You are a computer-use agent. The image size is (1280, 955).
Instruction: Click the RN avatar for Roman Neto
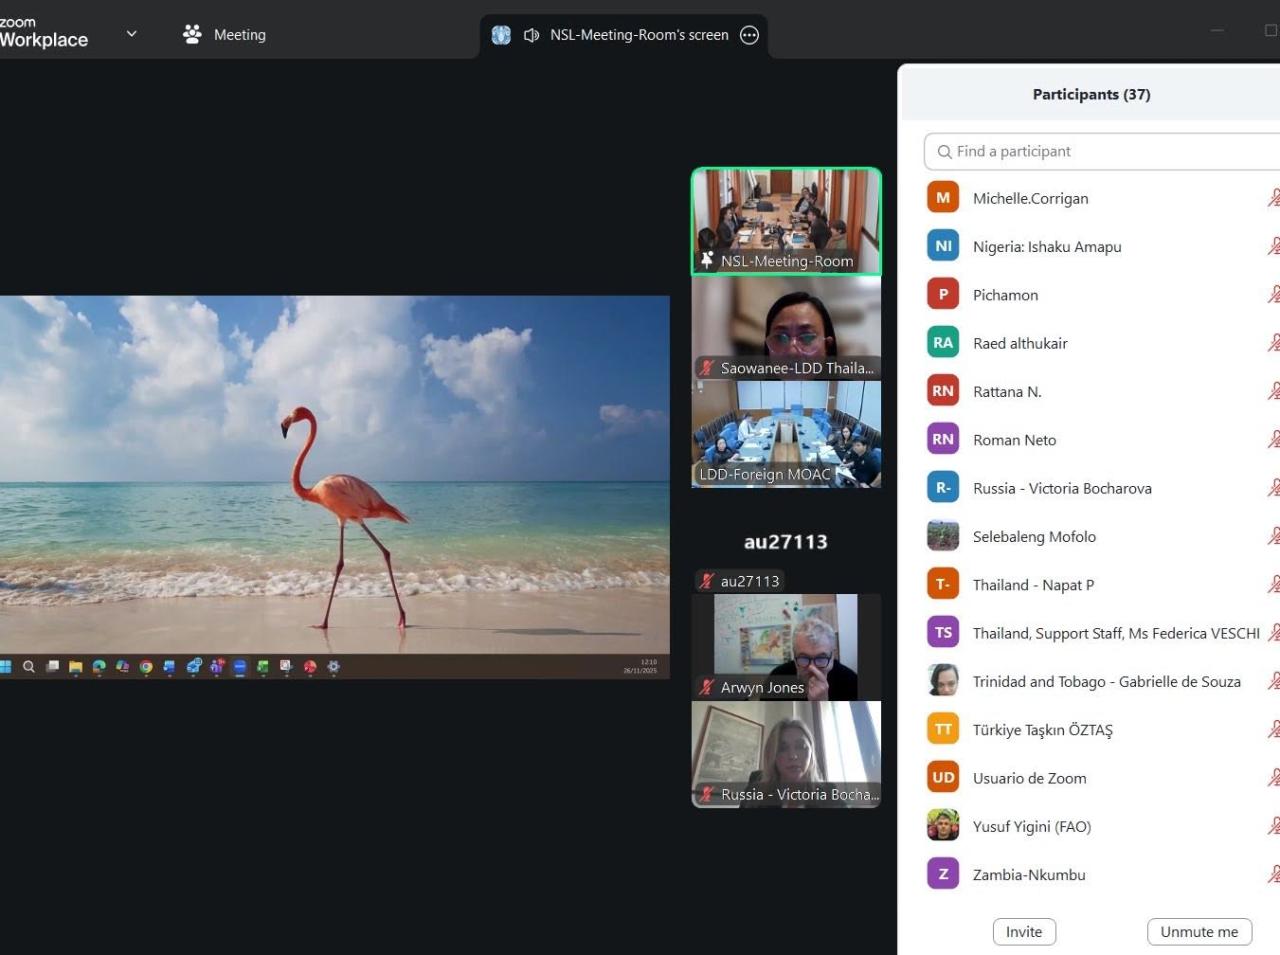coord(943,439)
